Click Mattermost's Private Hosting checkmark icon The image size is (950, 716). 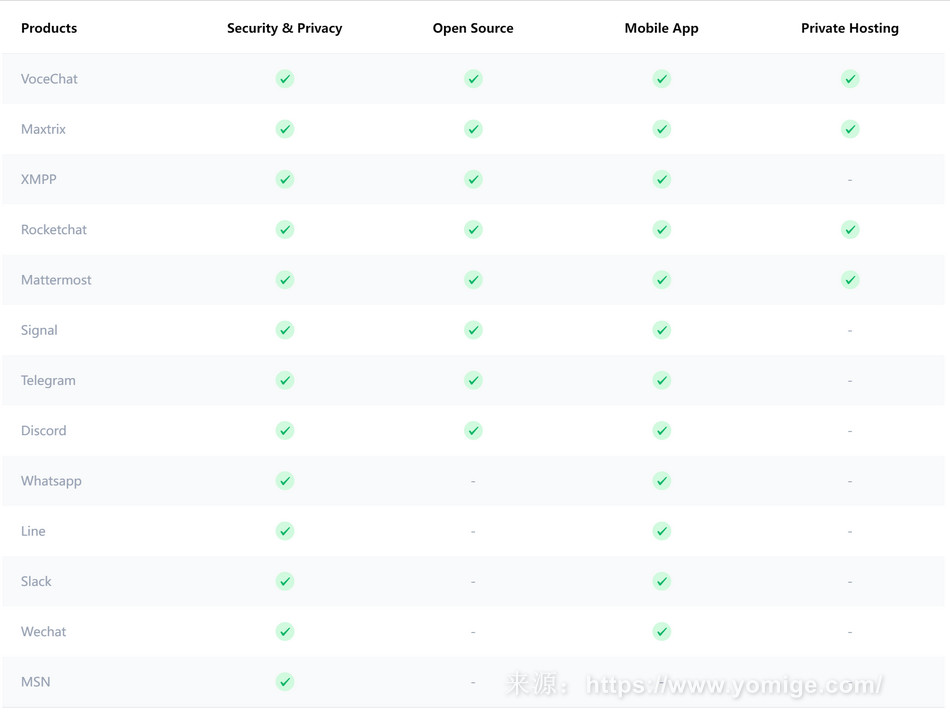850,280
